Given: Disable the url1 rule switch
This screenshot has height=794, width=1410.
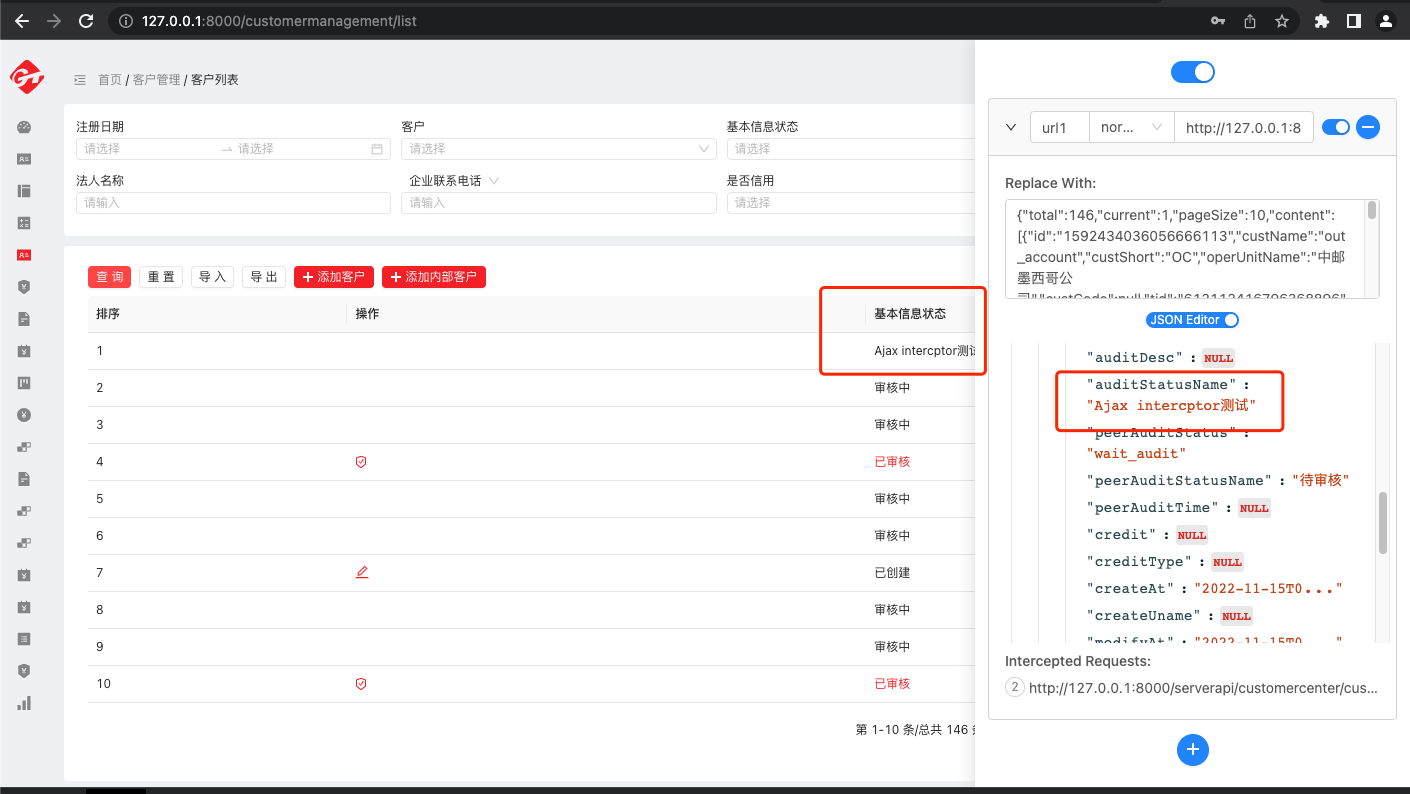Looking at the screenshot, I should click(1336, 127).
